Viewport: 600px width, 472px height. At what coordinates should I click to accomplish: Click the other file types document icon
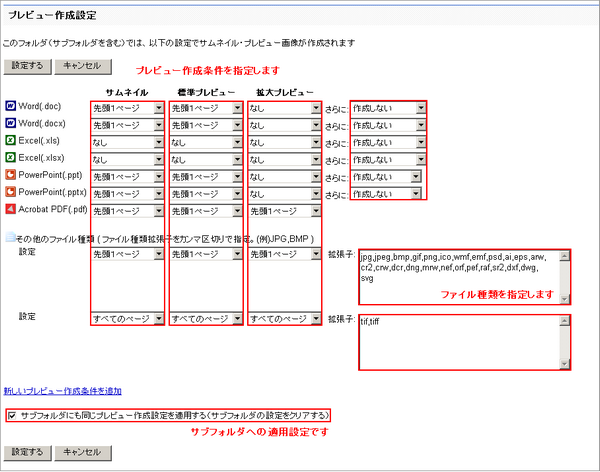tap(10, 237)
